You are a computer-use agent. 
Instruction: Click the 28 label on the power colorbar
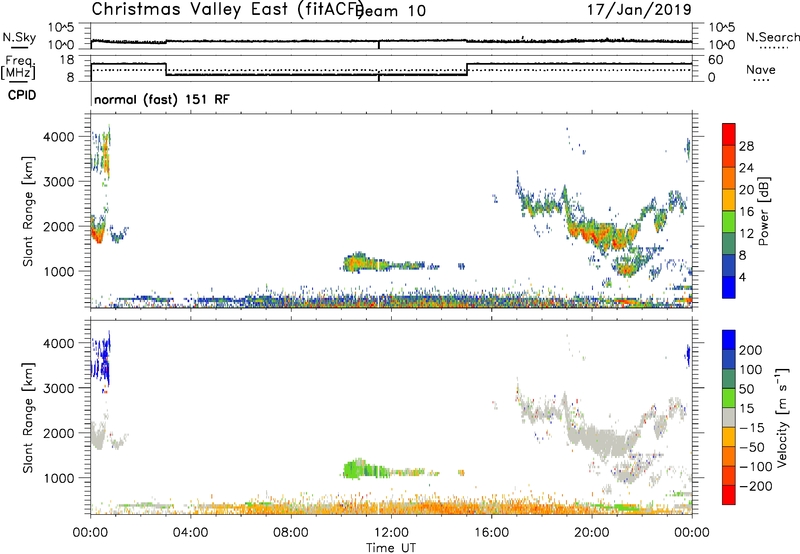(x=746, y=146)
